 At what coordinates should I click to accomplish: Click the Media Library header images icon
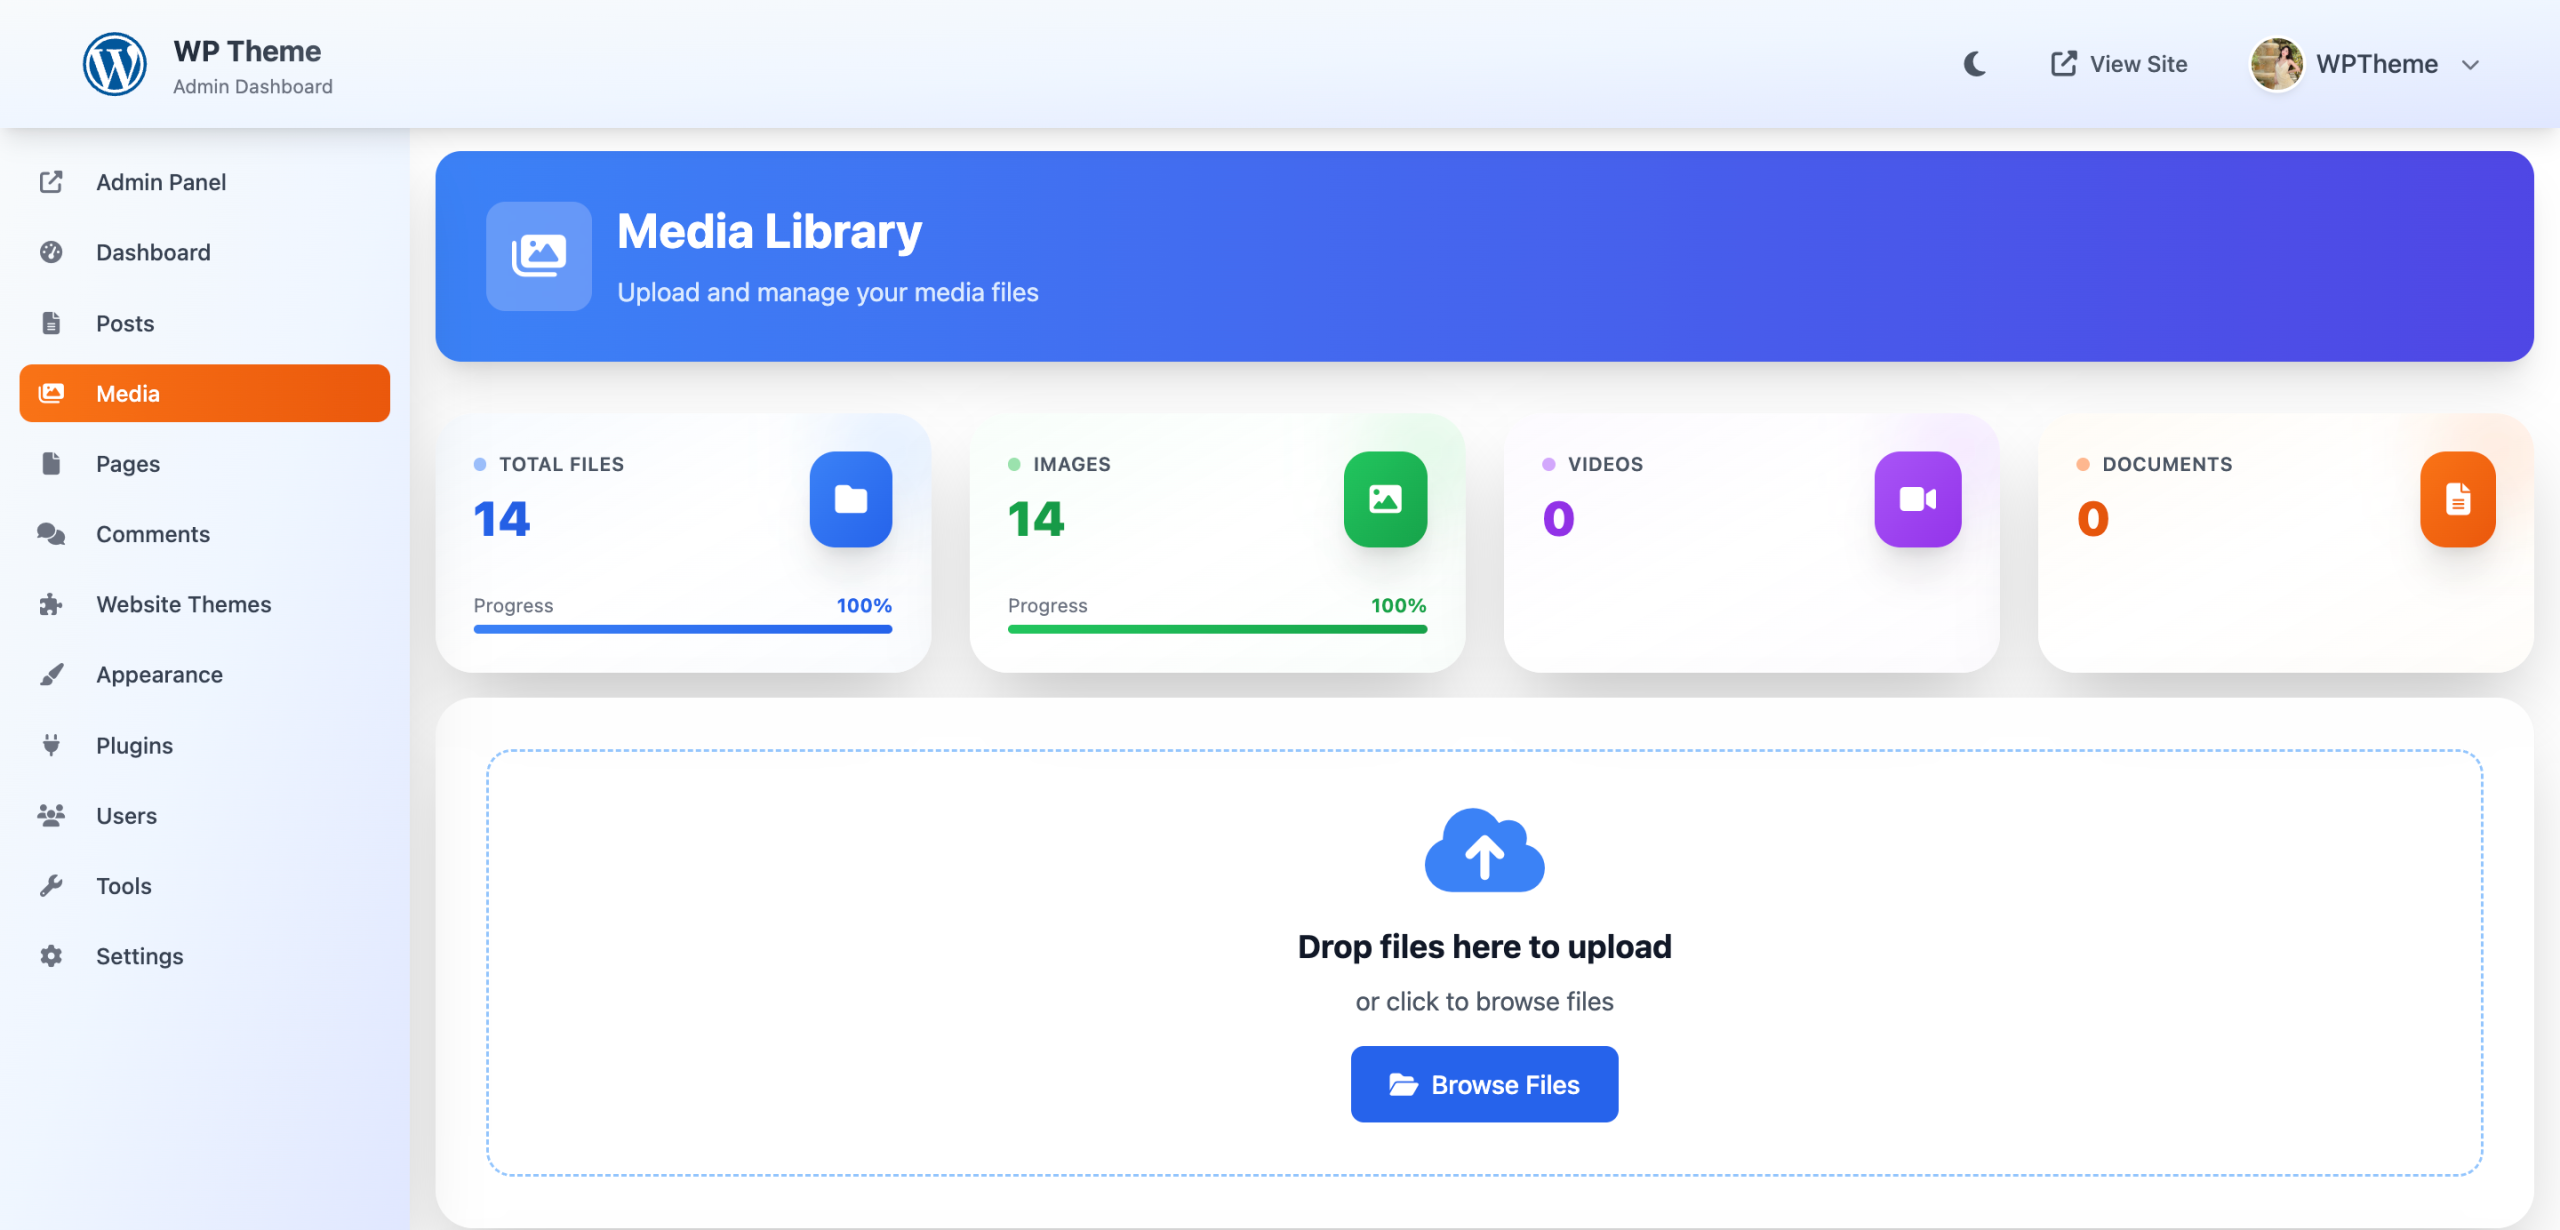tap(539, 256)
